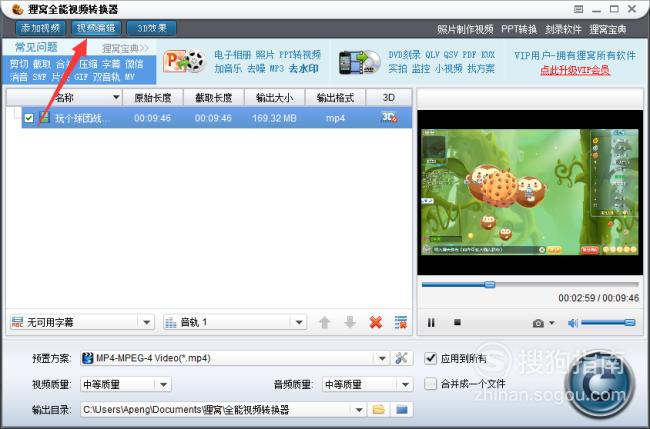Open the title bar menu icon
Image resolution: width=650 pixels, height=429 pixels.
579,9
